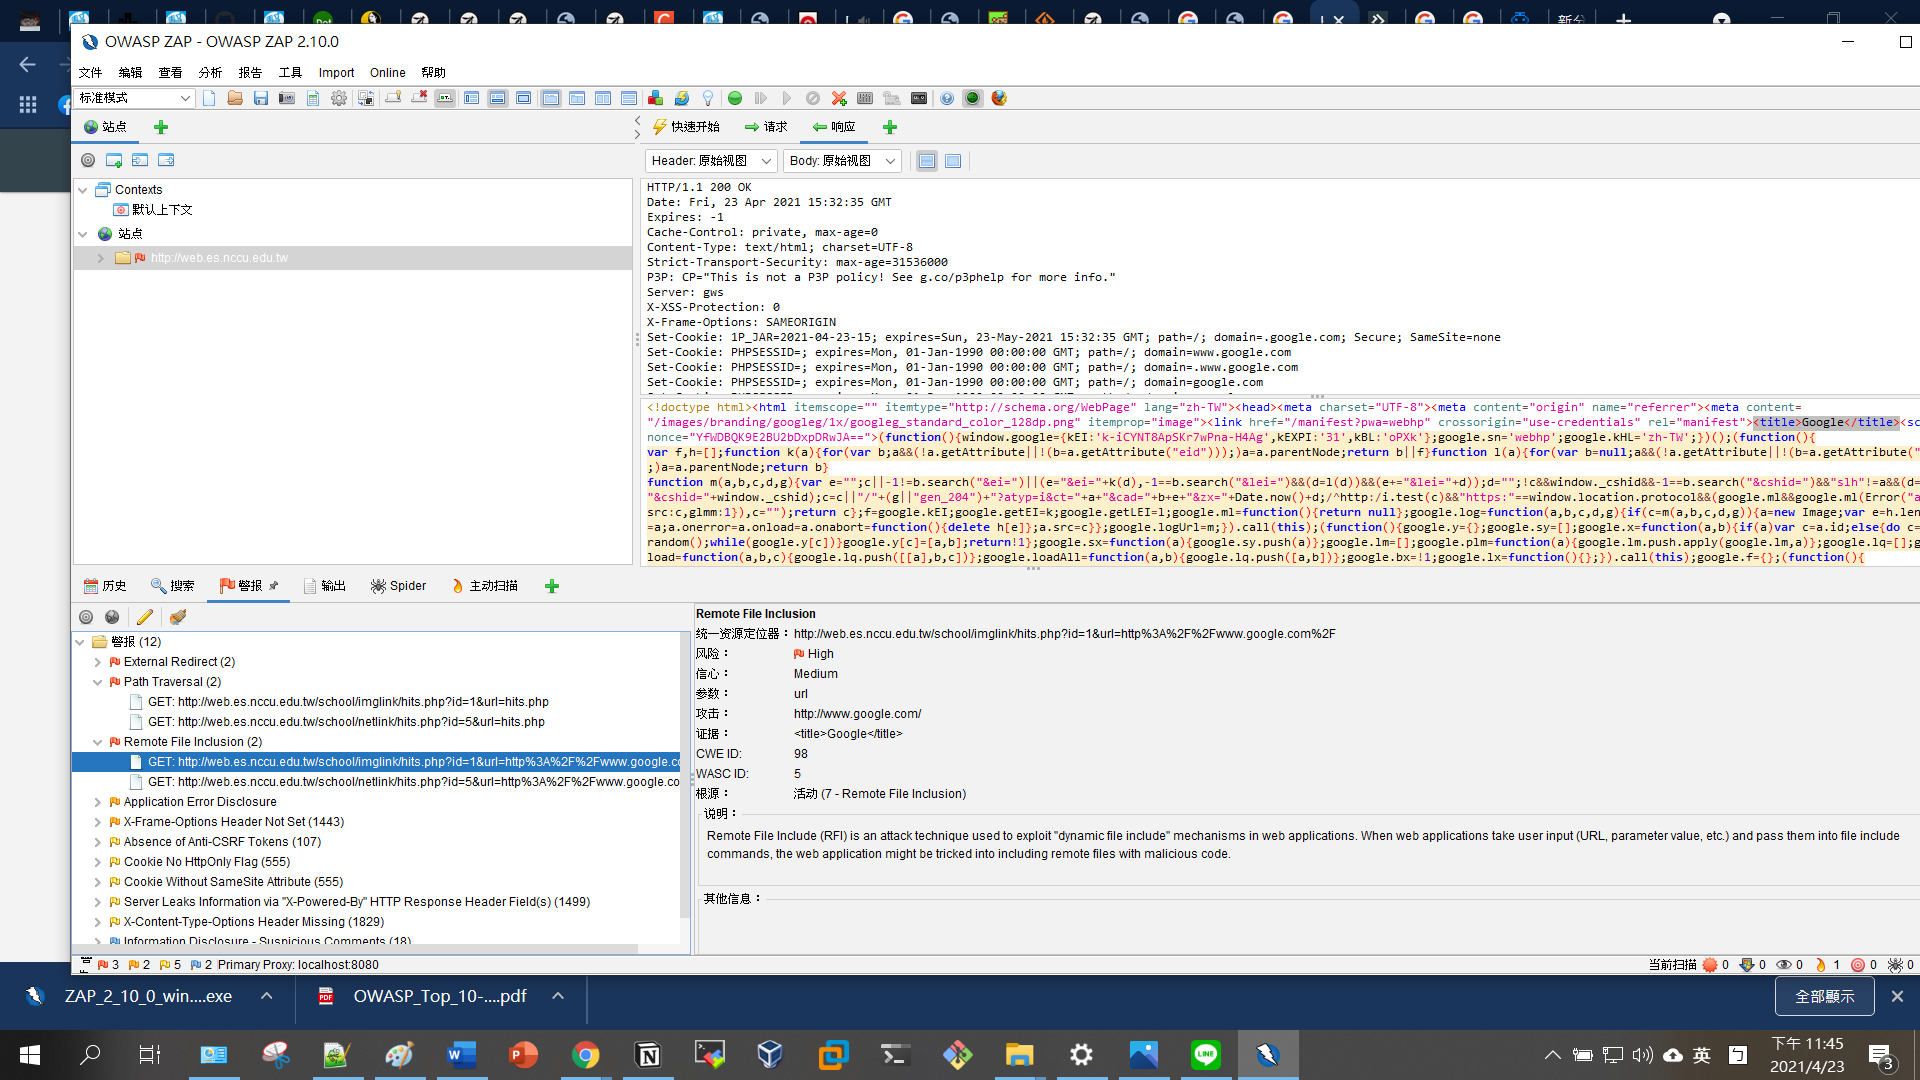The height and width of the screenshot is (1080, 1920).
Task: Add a new tab with the plus beside 站点
Action: tap(161, 127)
